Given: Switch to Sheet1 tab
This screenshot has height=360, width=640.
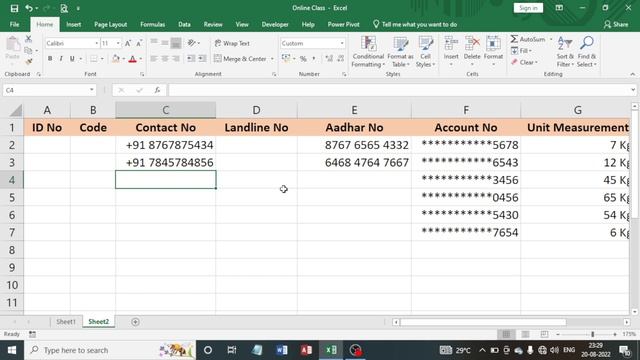Looking at the screenshot, I should click(66, 322).
